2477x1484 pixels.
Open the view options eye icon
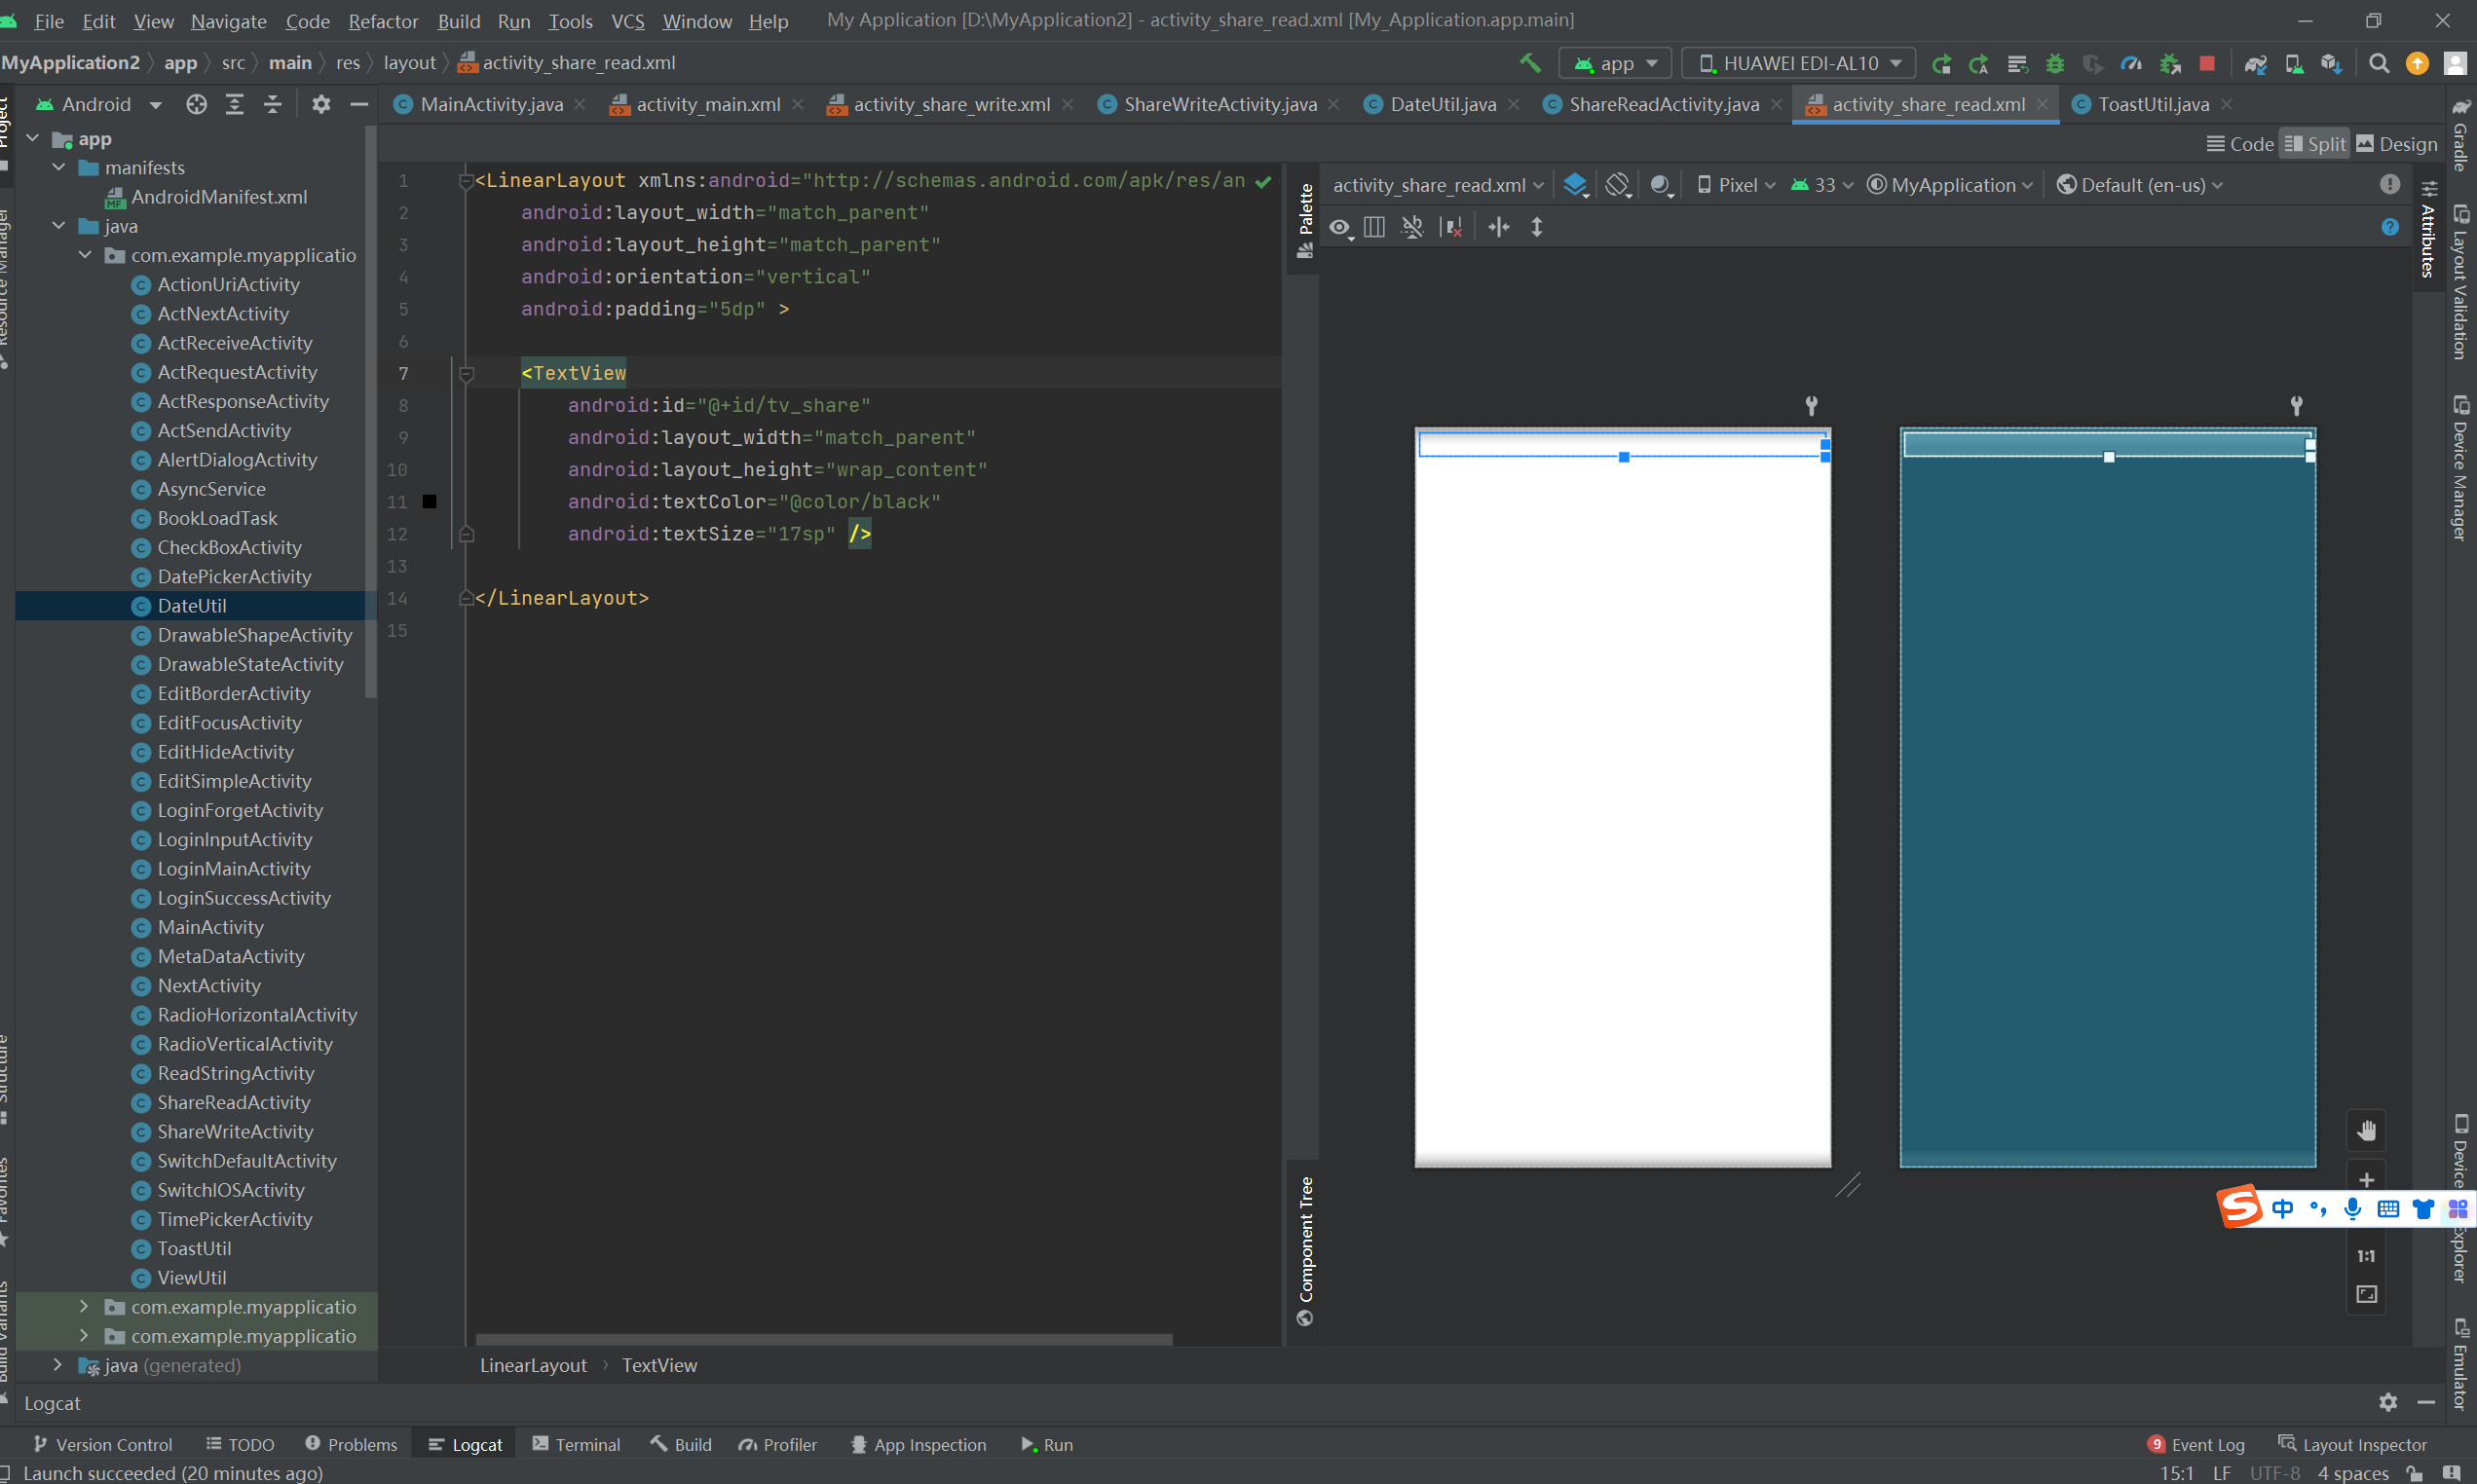1340,228
